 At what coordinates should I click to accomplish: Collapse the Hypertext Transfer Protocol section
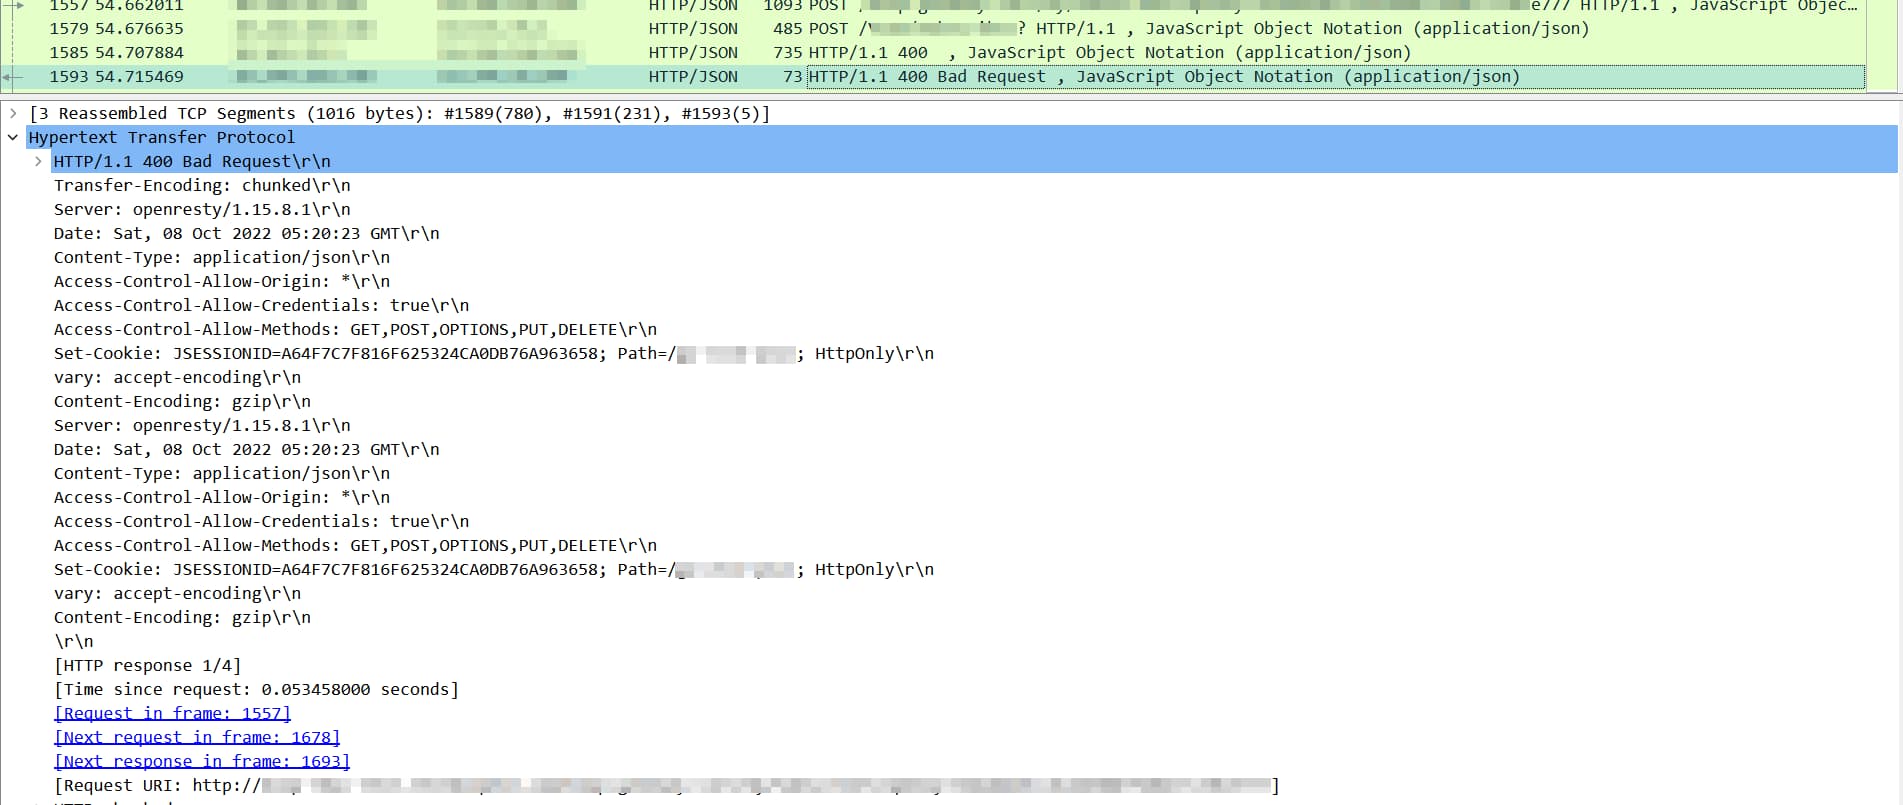13,137
